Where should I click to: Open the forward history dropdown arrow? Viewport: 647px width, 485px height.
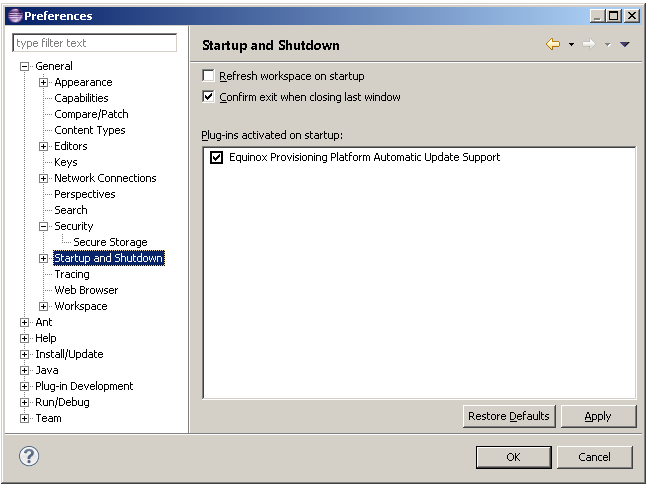tap(607, 44)
